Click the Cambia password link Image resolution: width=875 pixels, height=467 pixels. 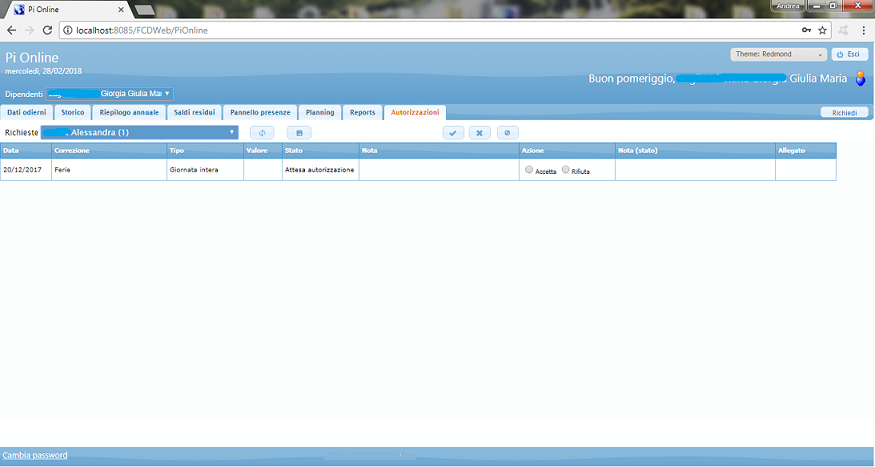pos(35,455)
